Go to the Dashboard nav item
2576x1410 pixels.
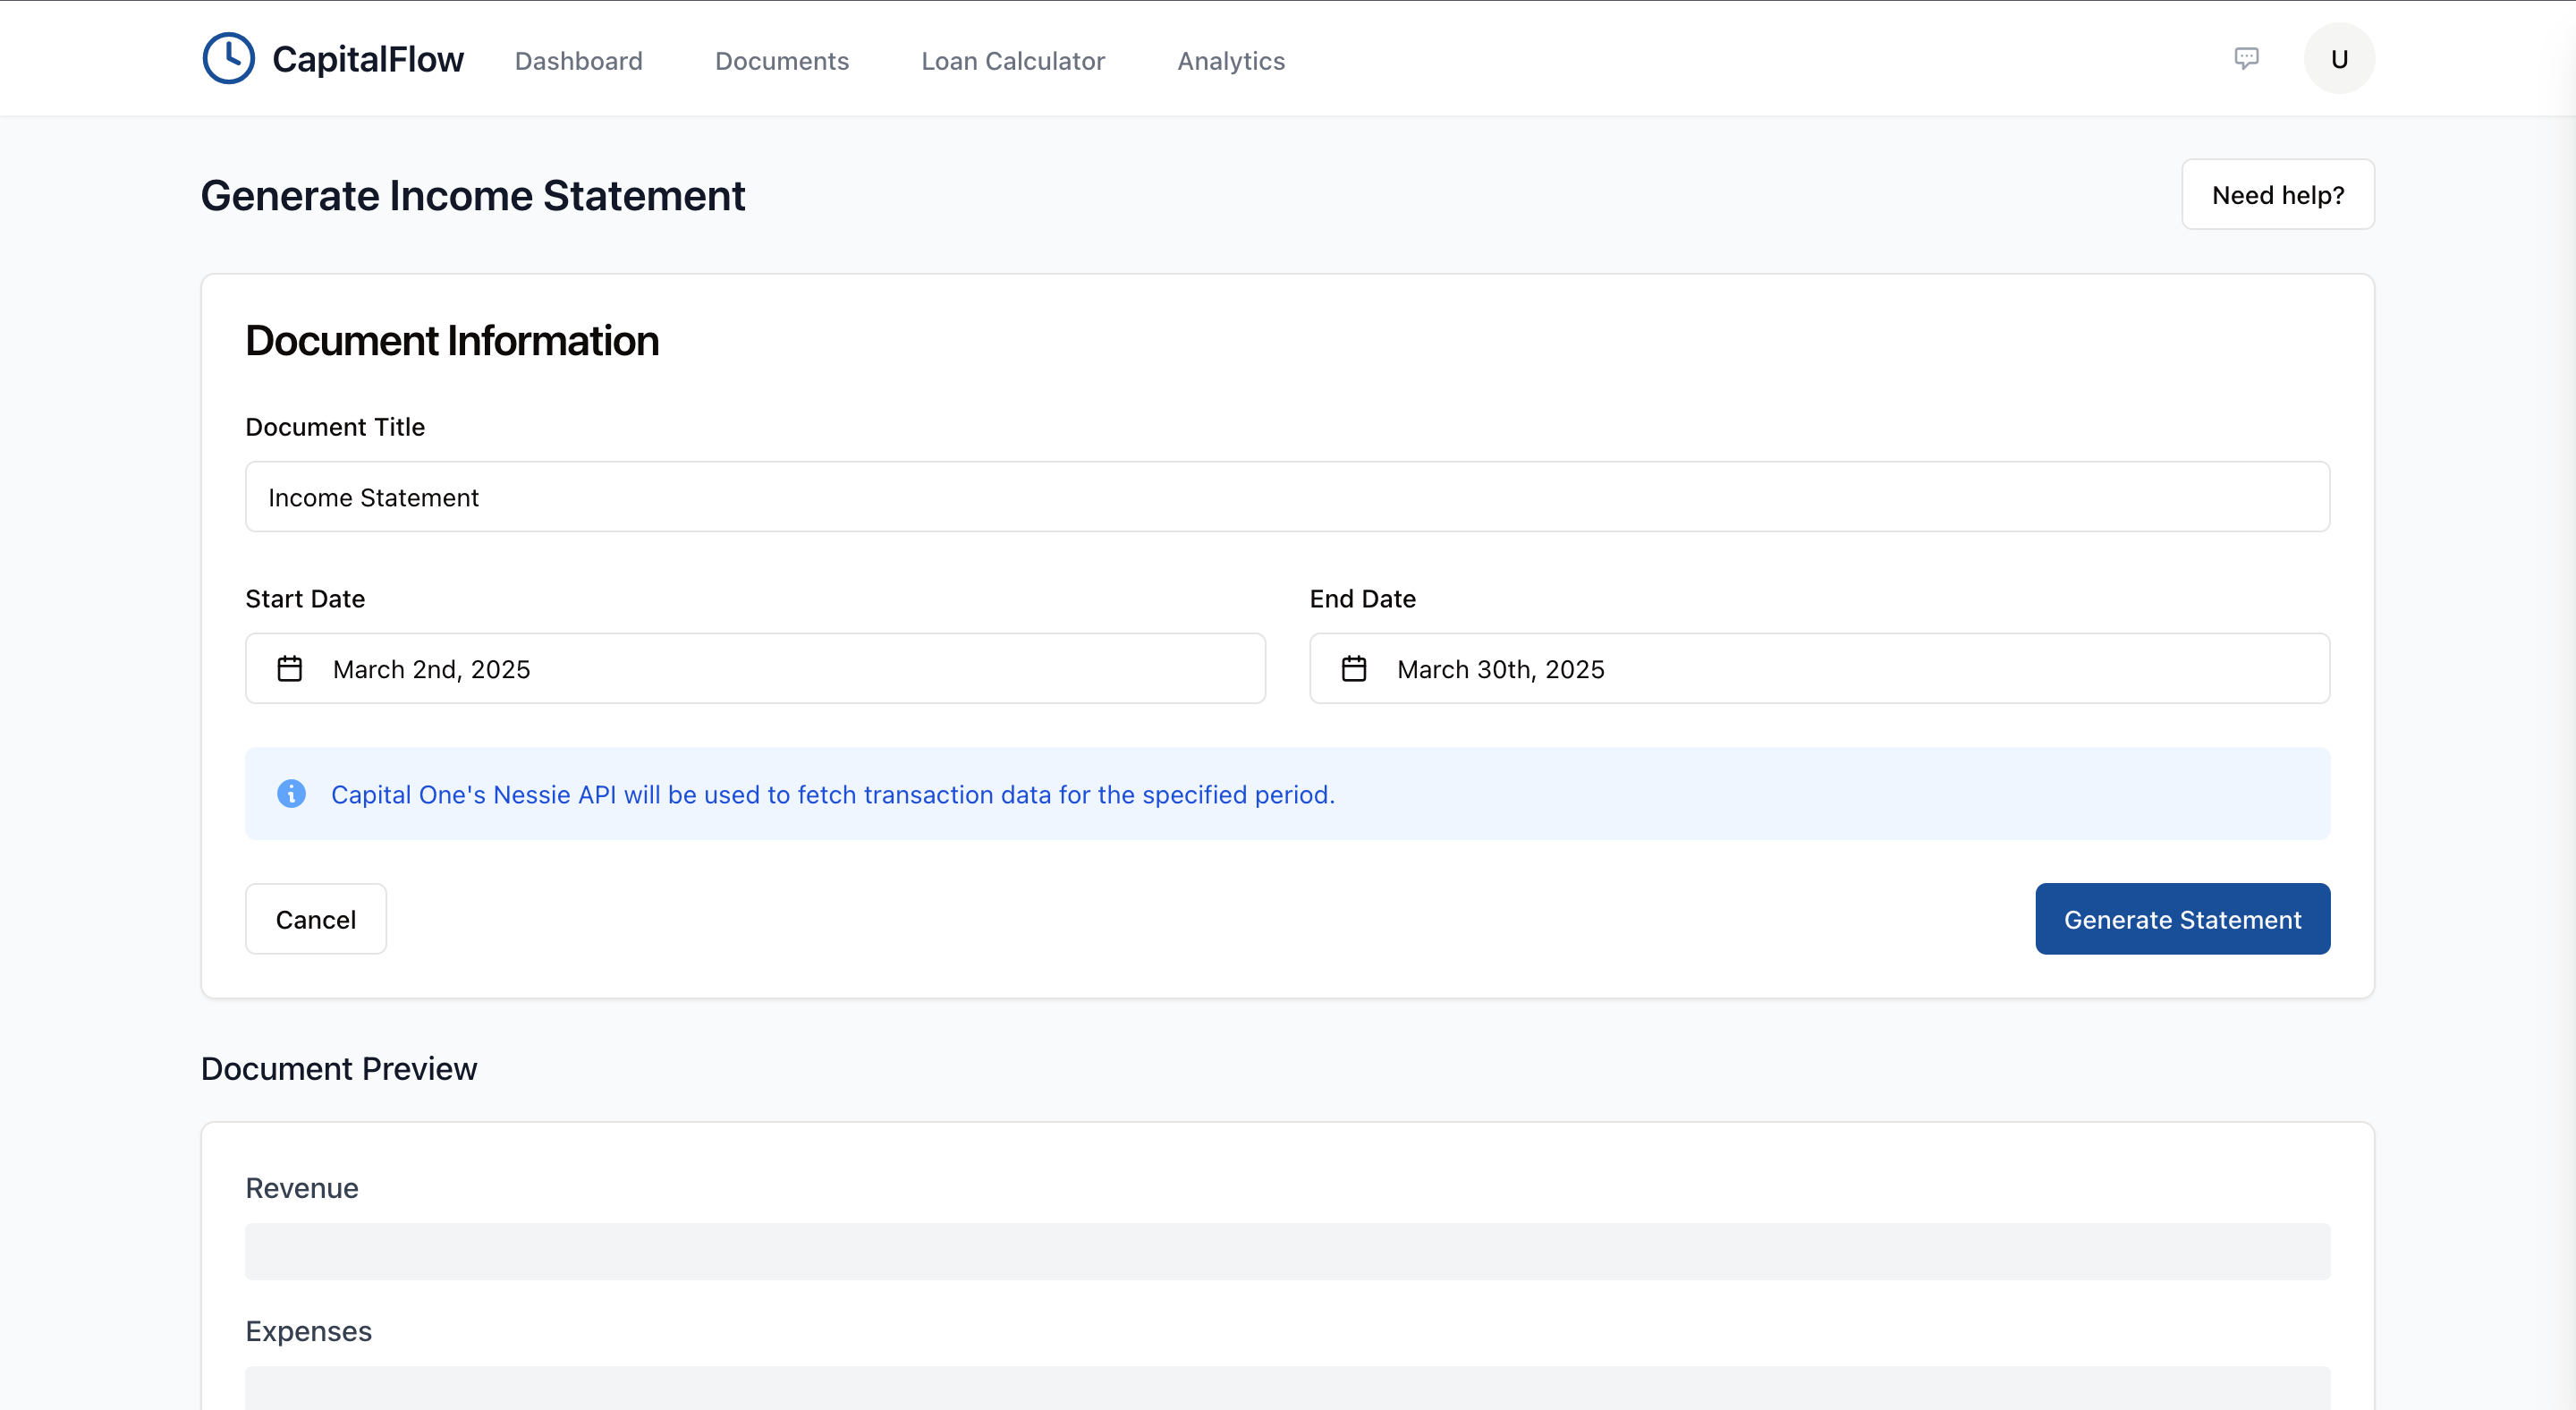point(578,61)
